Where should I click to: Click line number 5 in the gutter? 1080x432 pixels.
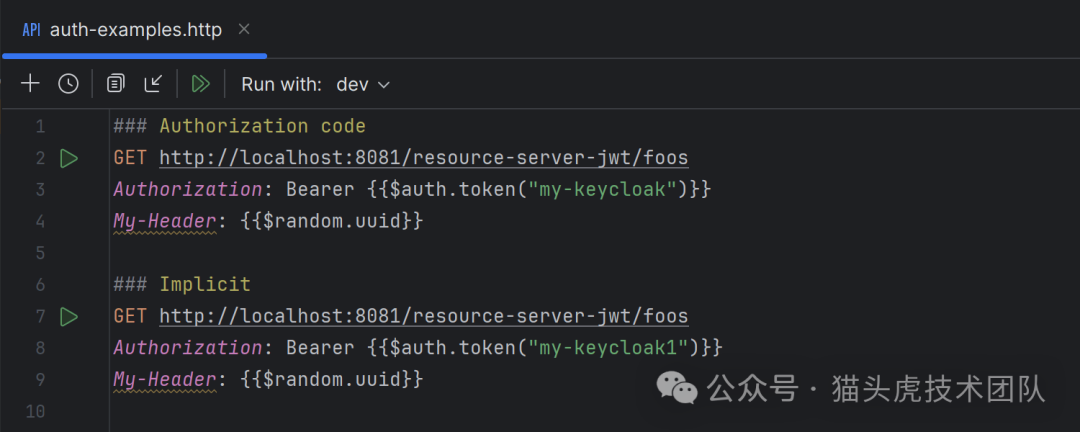pyautogui.click(x=39, y=253)
